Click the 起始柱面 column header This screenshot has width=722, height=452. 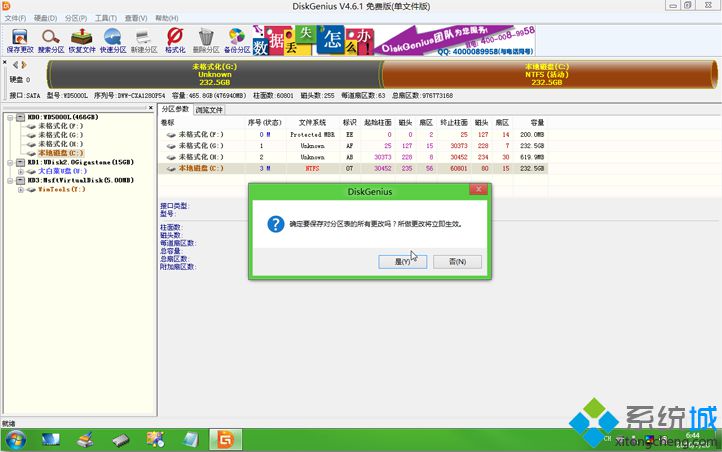(x=378, y=122)
